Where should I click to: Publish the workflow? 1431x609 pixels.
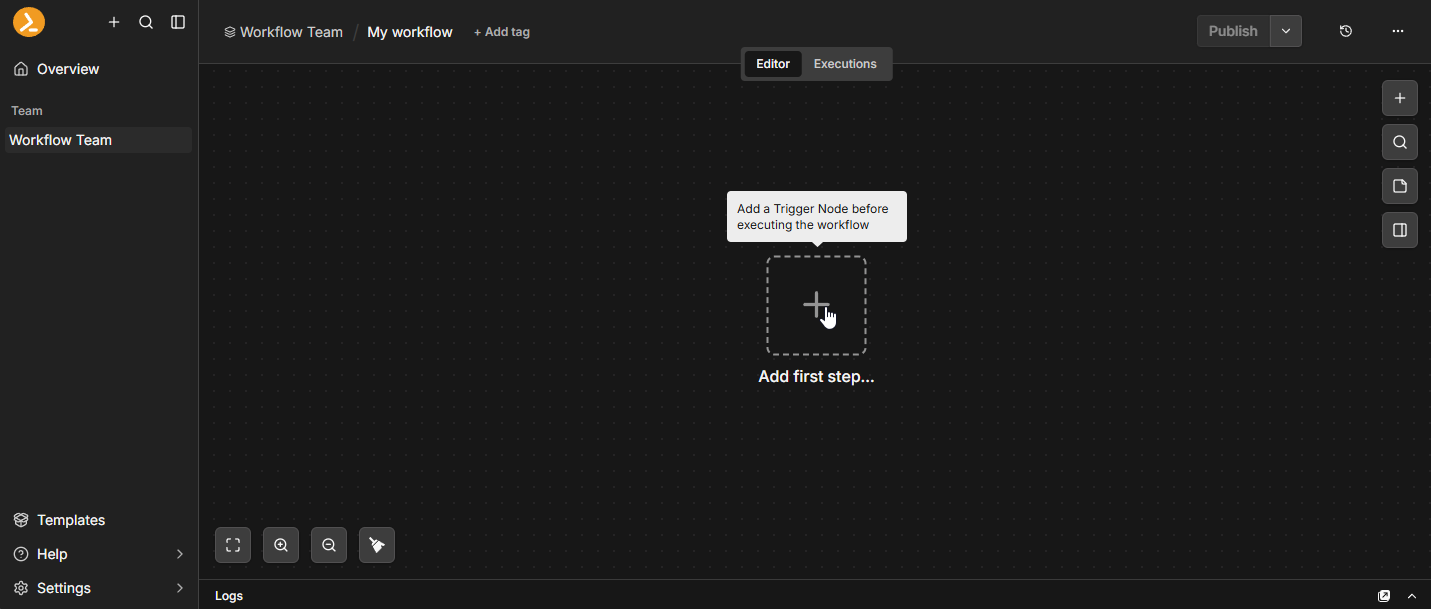[1233, 31]
